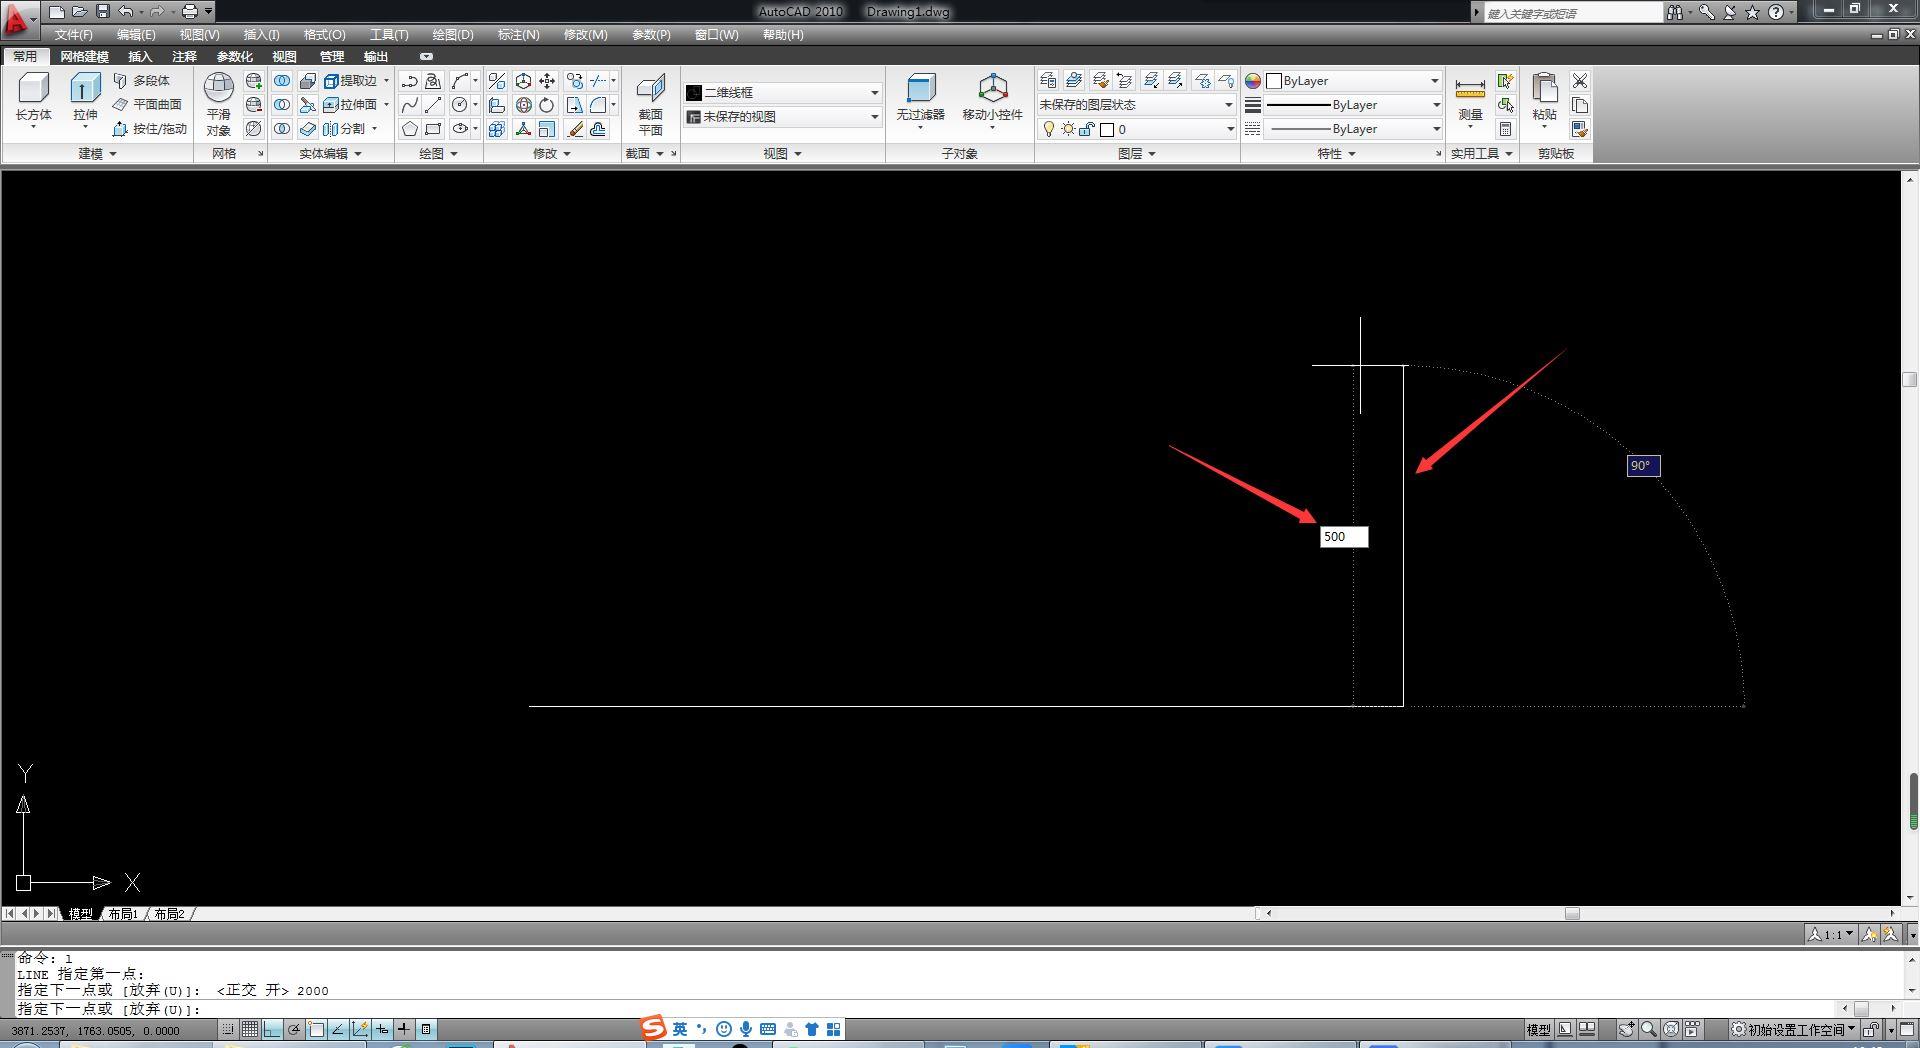Click the Cut scissors icon
The image size is (1920, 1048).
point(1580,81)
